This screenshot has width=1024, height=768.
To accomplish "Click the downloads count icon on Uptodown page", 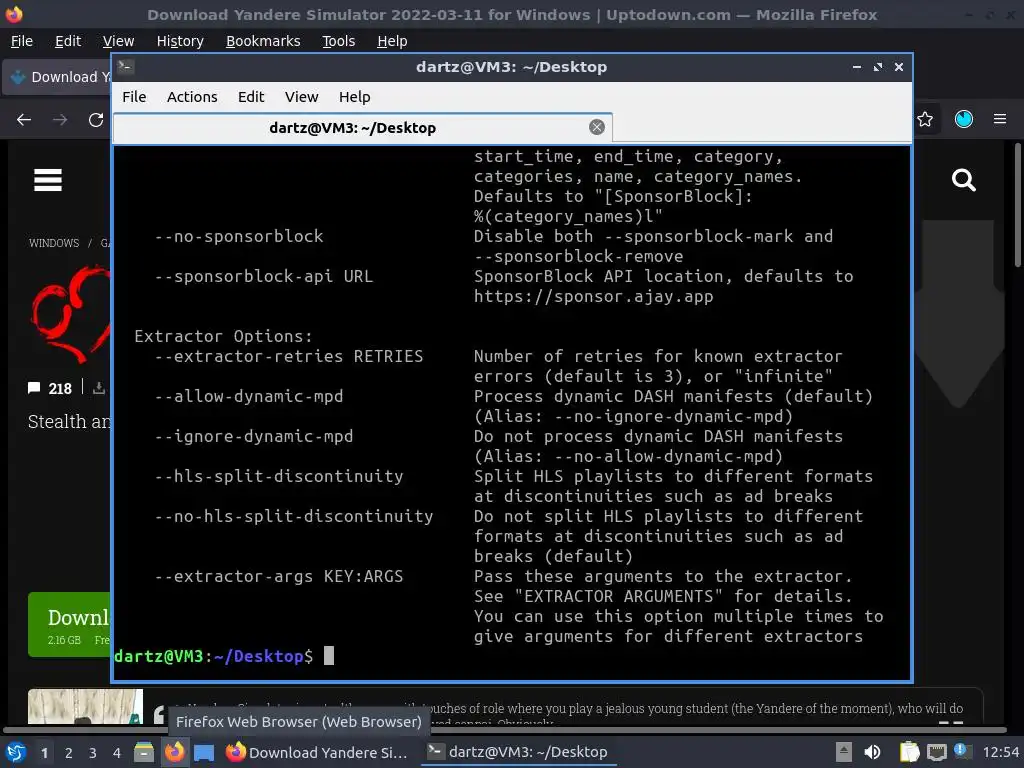I will [99, 388].
